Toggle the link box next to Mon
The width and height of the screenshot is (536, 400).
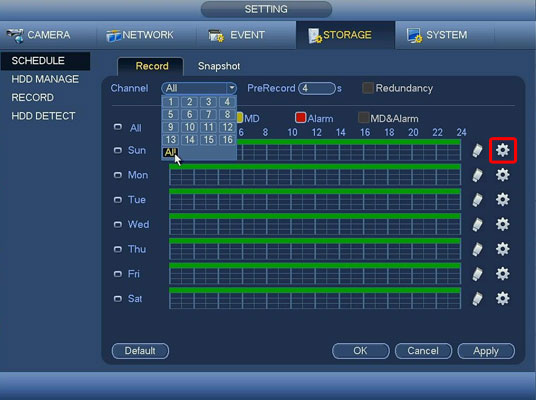118,175
